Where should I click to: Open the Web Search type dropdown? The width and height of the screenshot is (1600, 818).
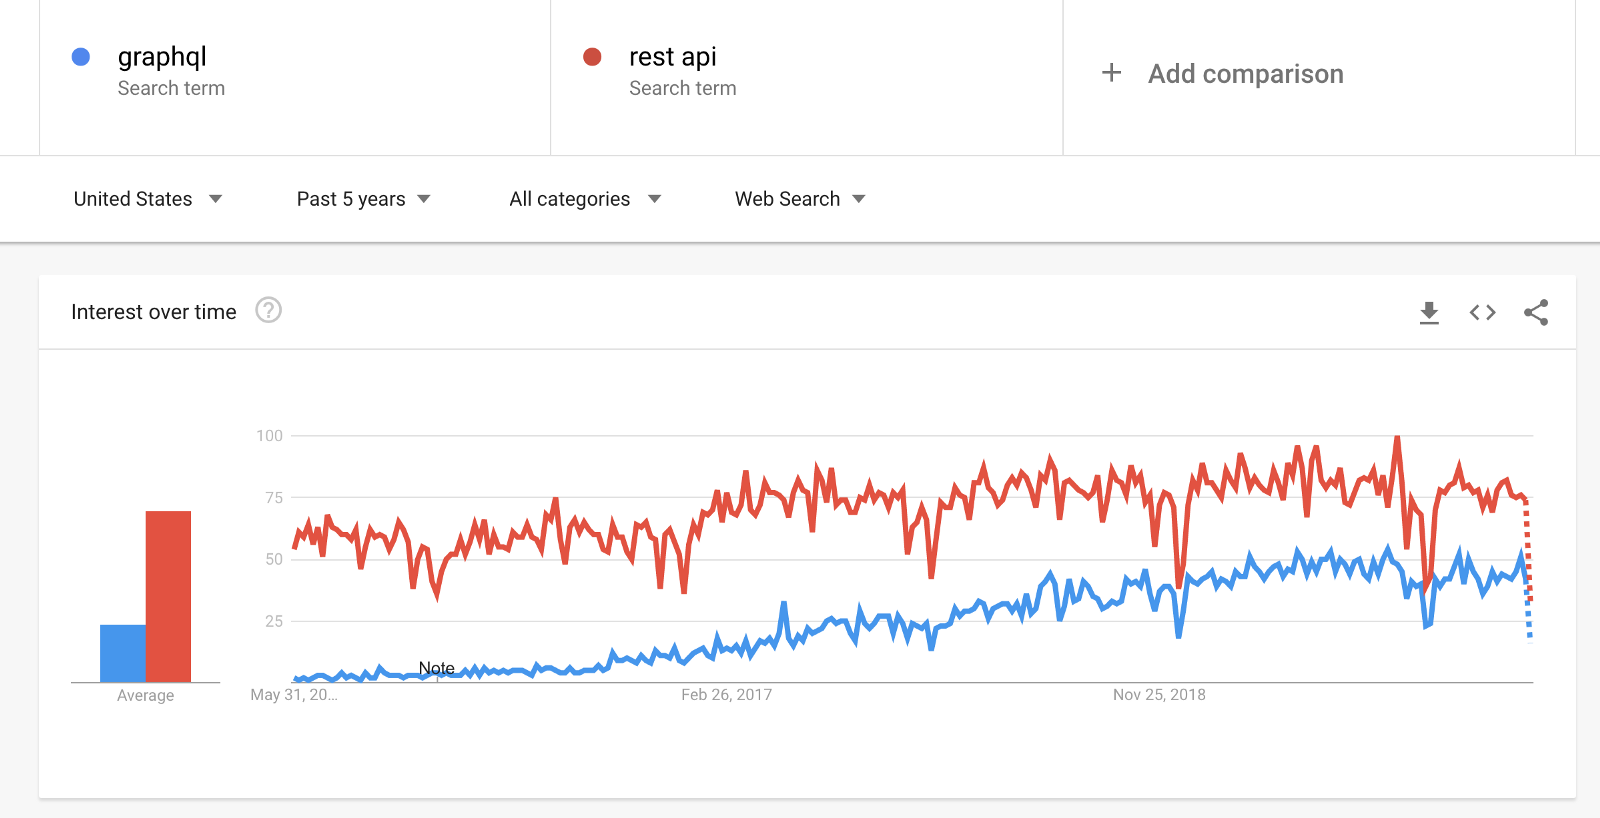[799, 199]
